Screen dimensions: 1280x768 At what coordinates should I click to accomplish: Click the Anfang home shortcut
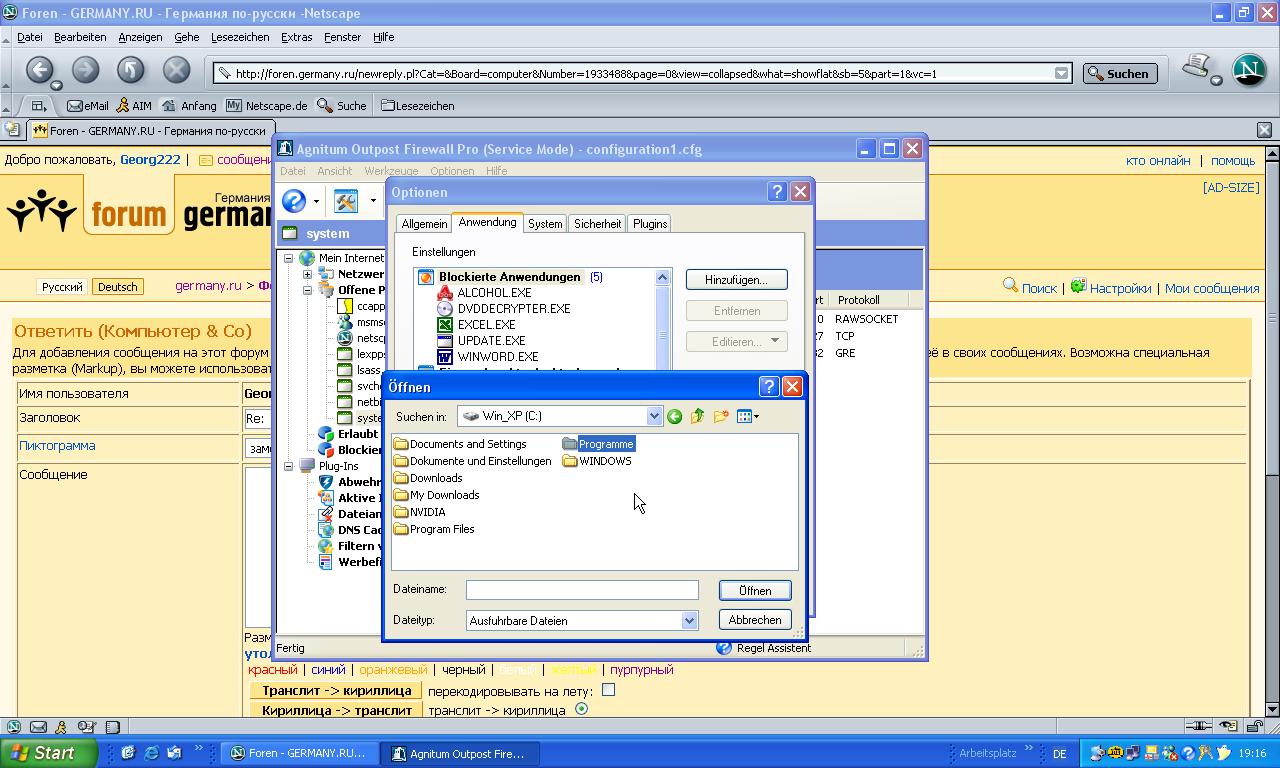pyautogui.click(x=189, y=105)
